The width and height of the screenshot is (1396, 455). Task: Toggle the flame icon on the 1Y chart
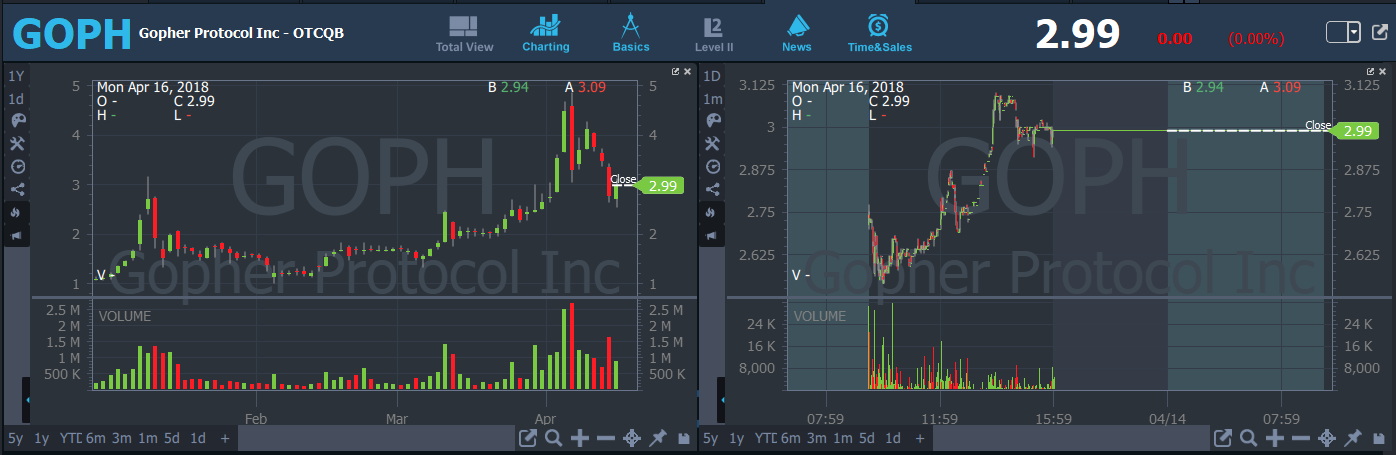[x=16, y=212]
